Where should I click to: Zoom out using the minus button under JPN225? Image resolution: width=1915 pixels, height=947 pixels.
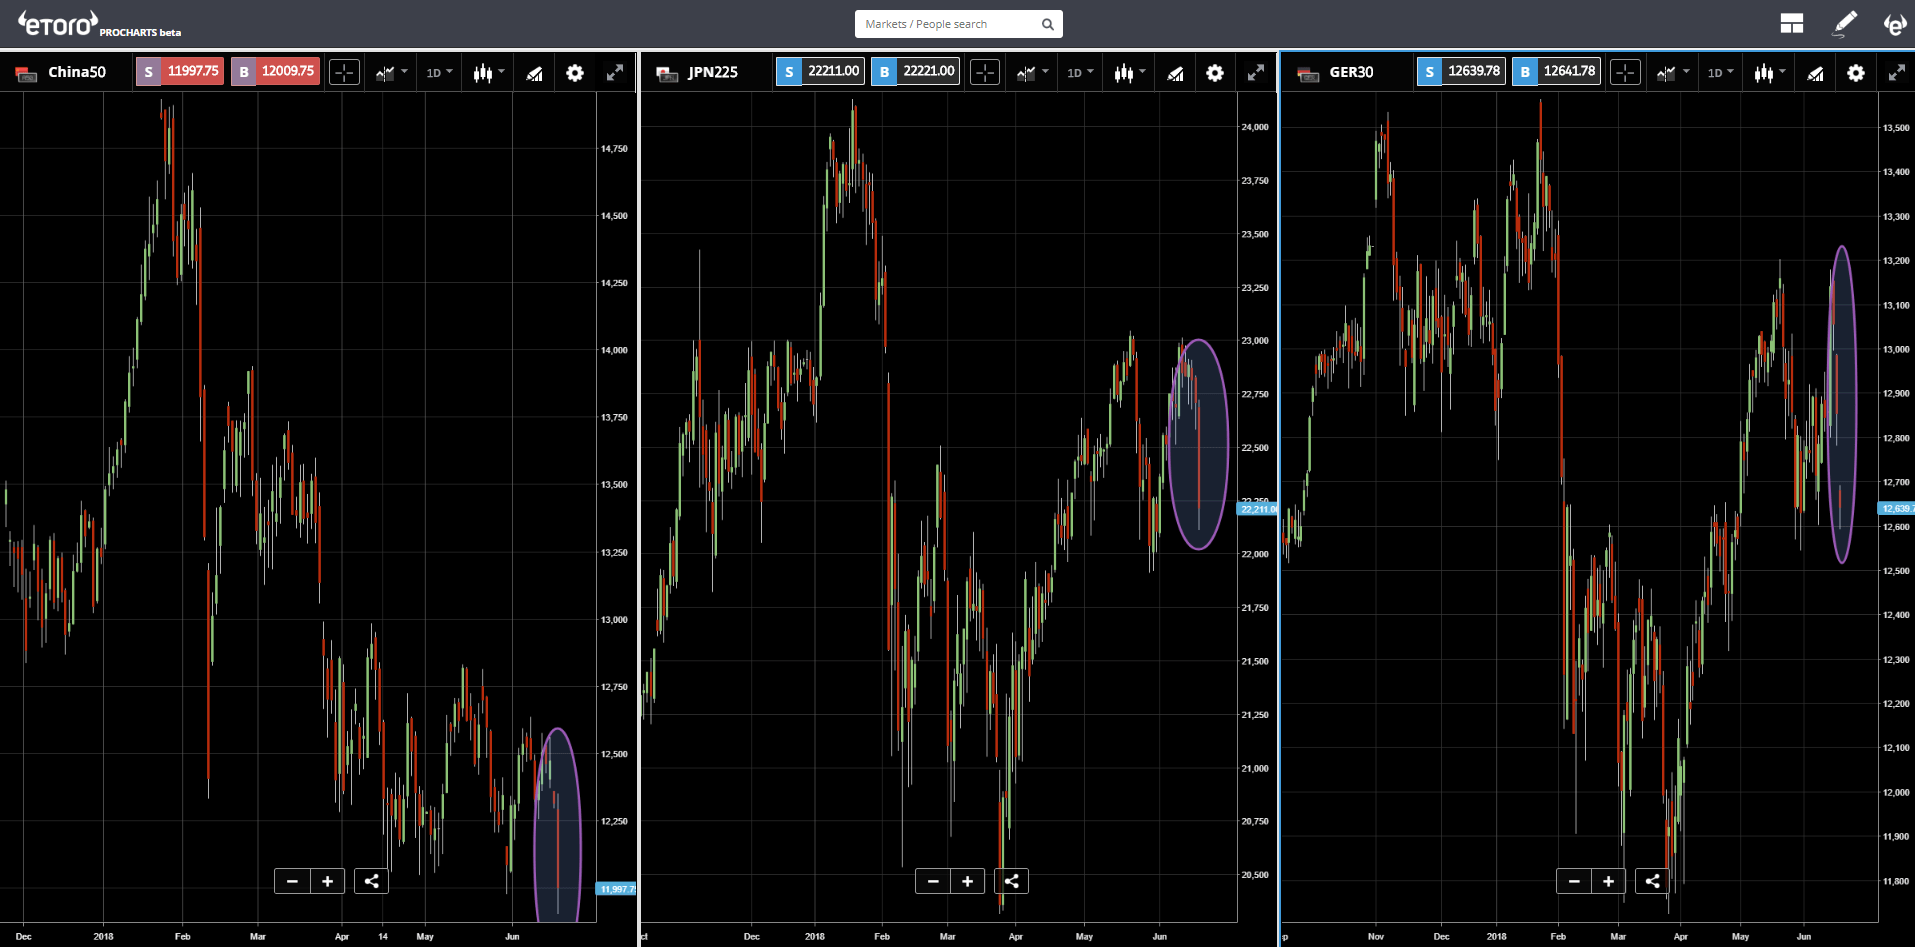[x=932, y=881]
